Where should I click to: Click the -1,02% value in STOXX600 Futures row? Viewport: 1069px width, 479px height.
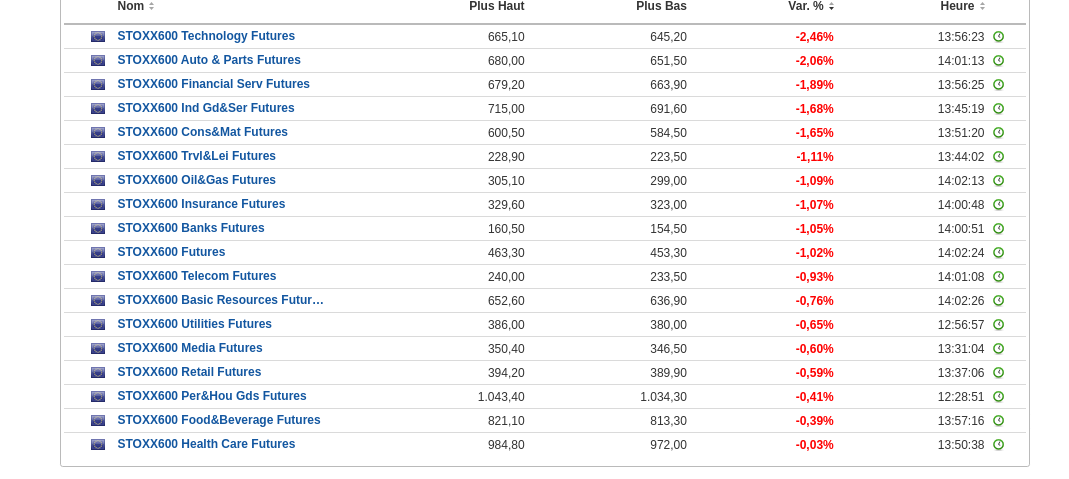pos(814,253)
